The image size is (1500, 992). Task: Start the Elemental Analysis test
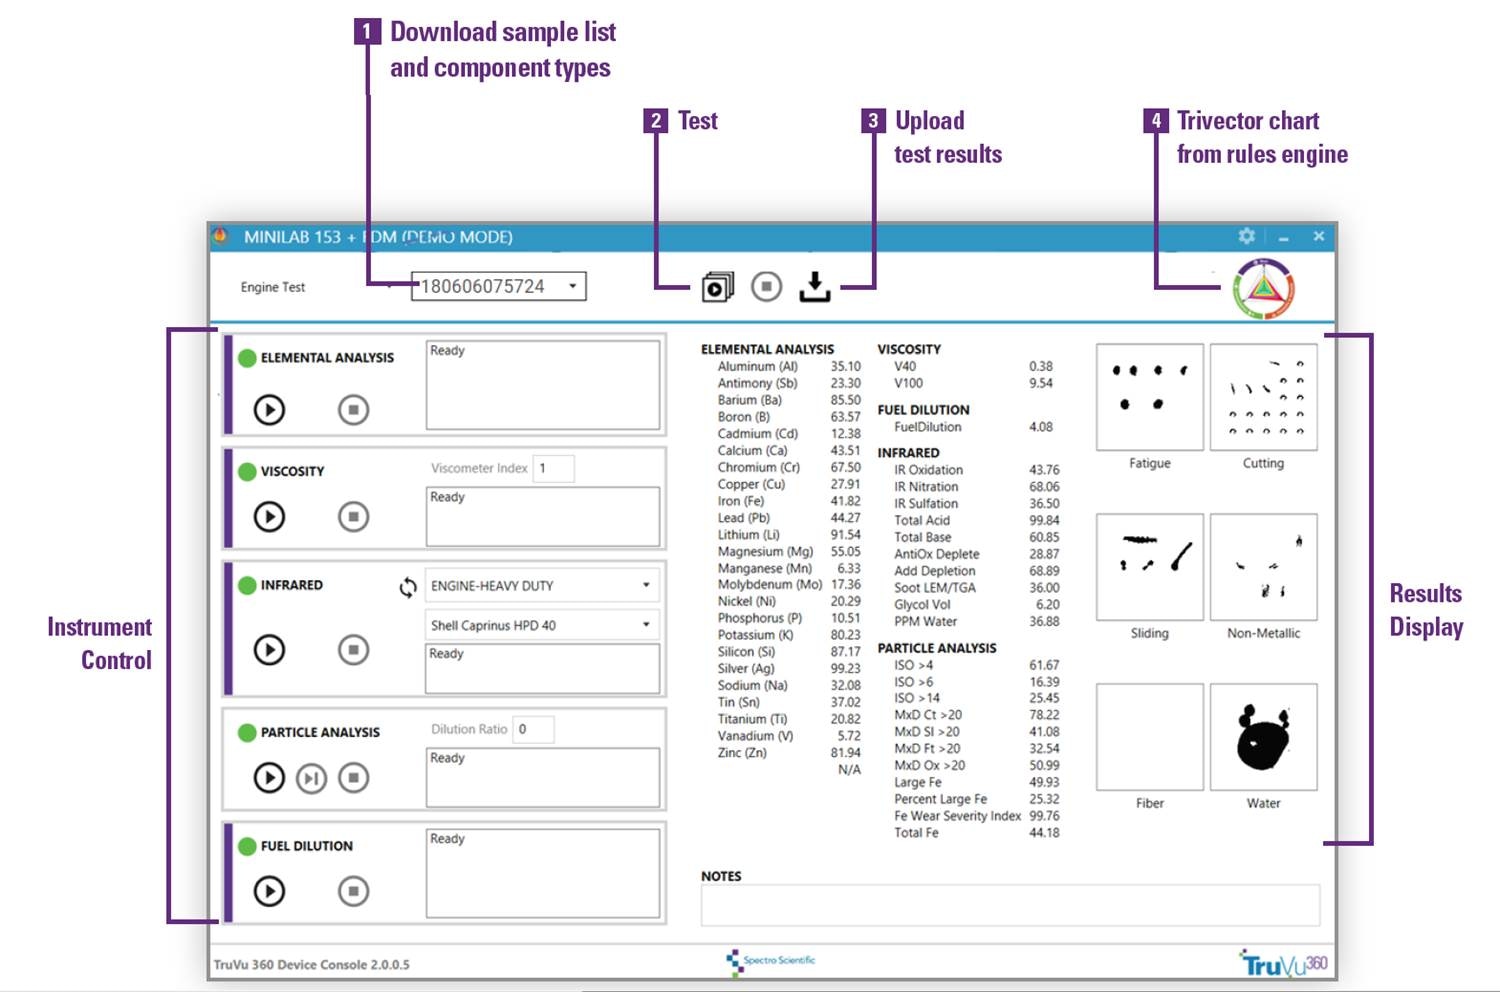click(x=269, y=409)
